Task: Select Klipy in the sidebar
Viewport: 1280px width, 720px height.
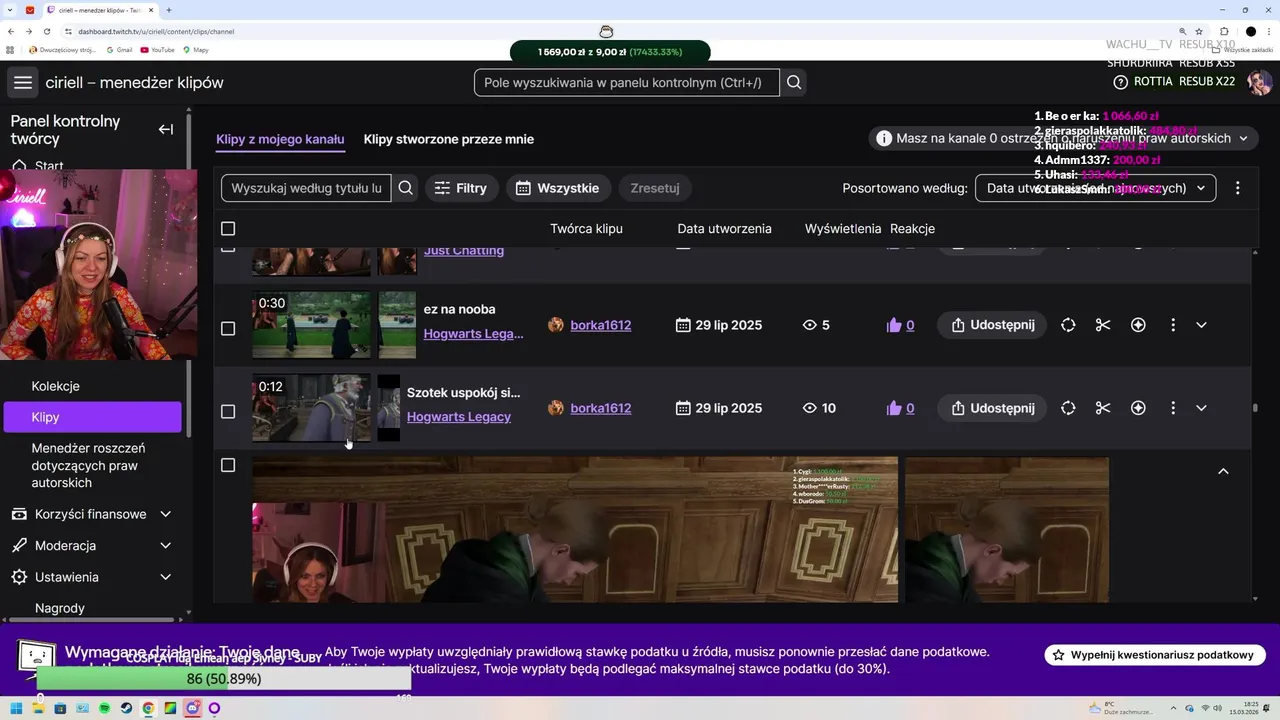Action: pos(92,417)
